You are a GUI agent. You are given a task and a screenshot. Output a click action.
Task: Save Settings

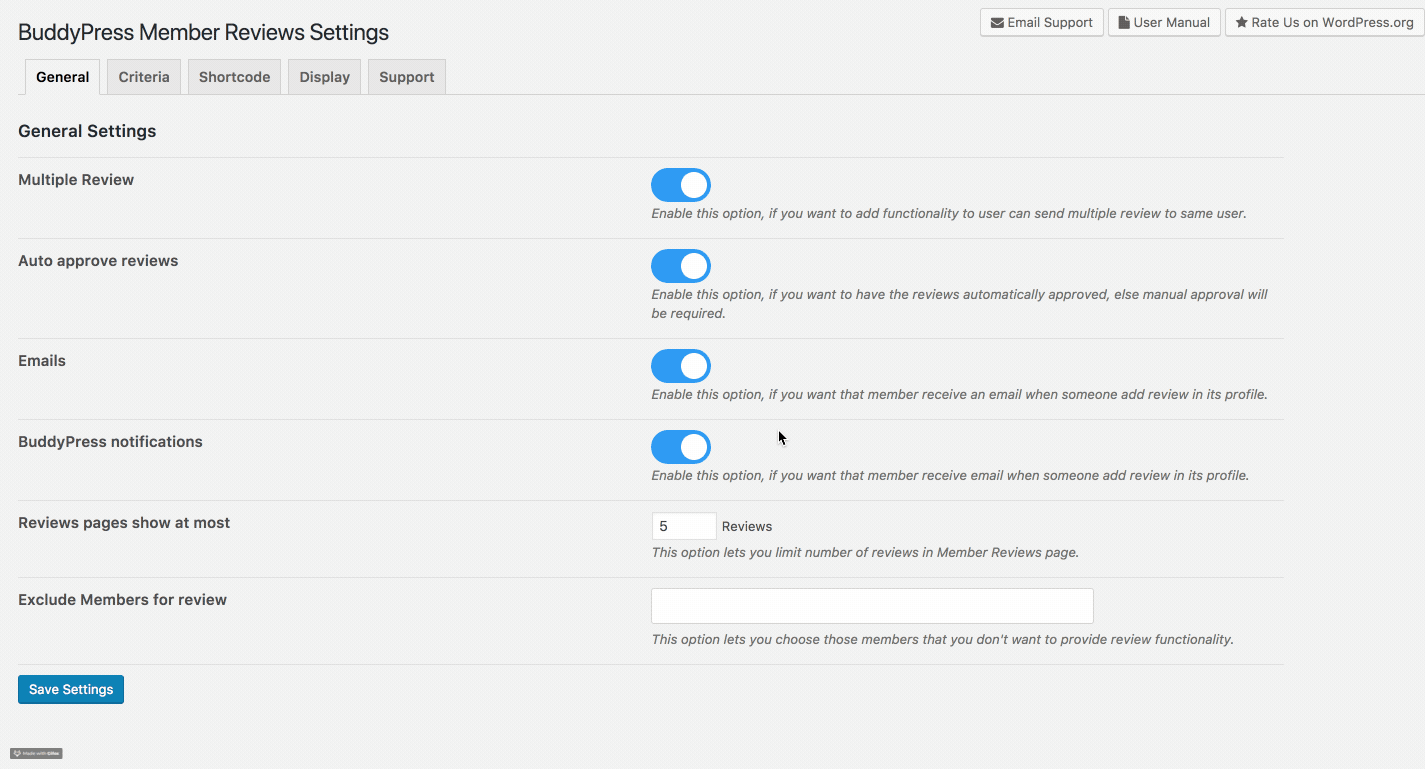coord(71,689)
